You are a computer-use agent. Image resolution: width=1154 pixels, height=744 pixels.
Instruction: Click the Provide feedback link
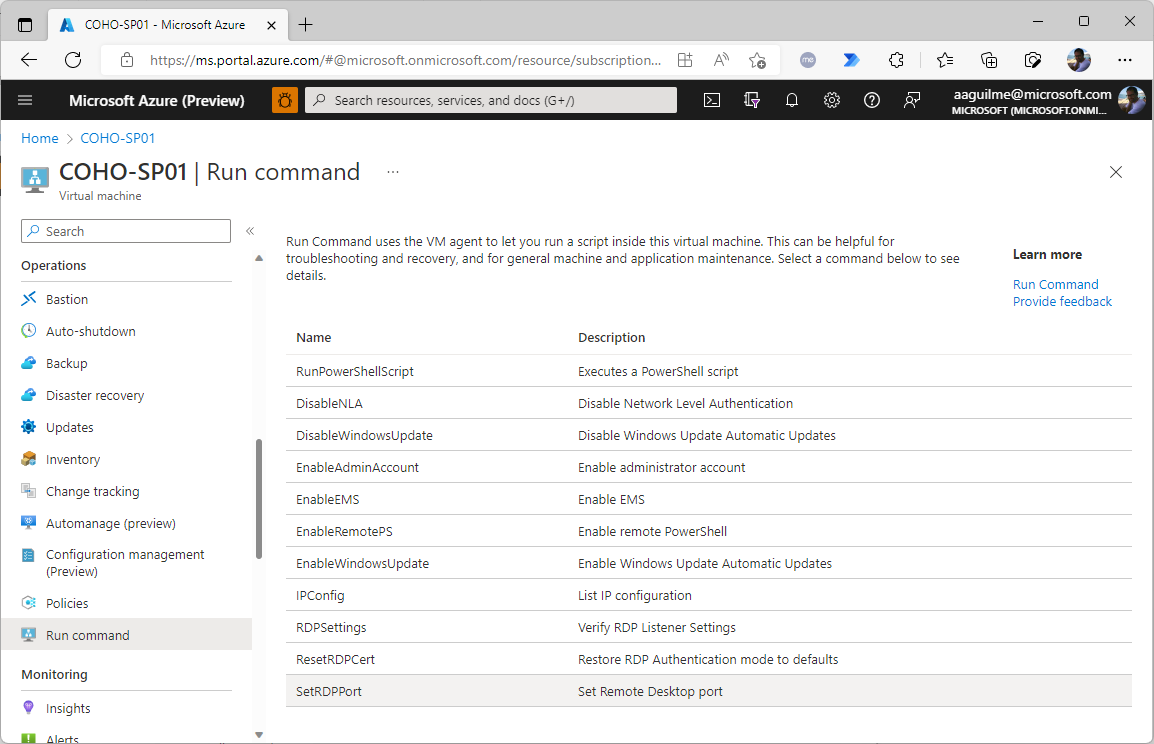point(1062,301)
